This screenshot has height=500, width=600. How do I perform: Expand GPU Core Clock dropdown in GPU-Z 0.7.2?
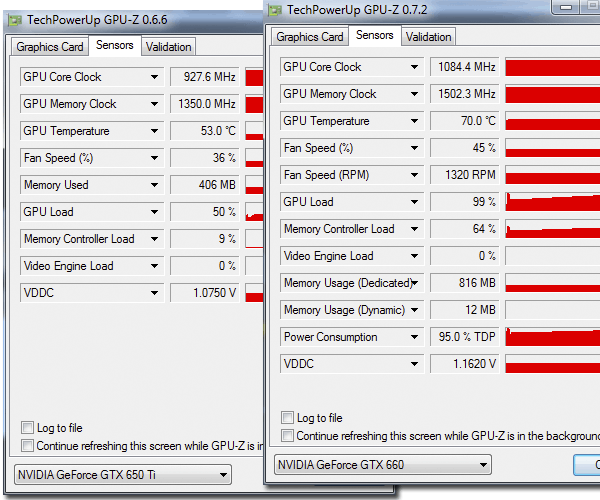point(414,67)
